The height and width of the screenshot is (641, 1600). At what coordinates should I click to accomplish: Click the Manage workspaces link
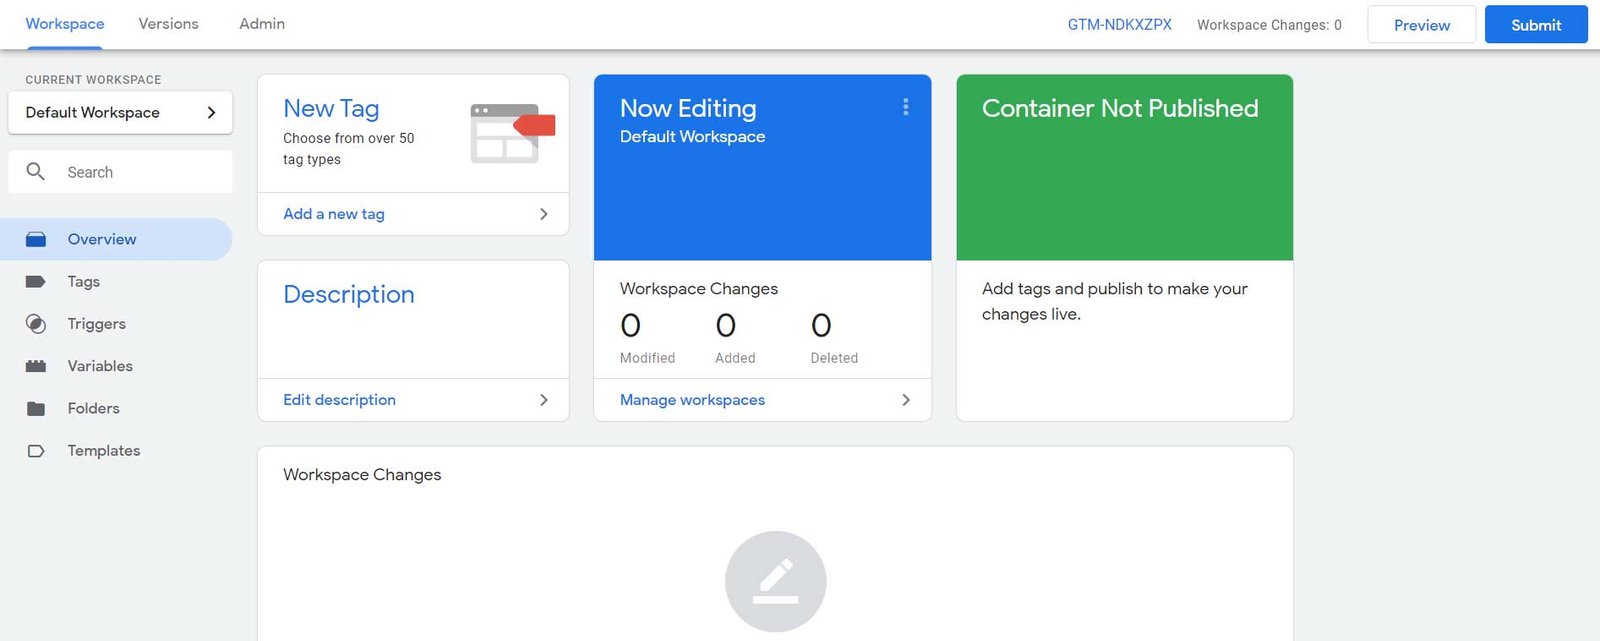(692, 400)
